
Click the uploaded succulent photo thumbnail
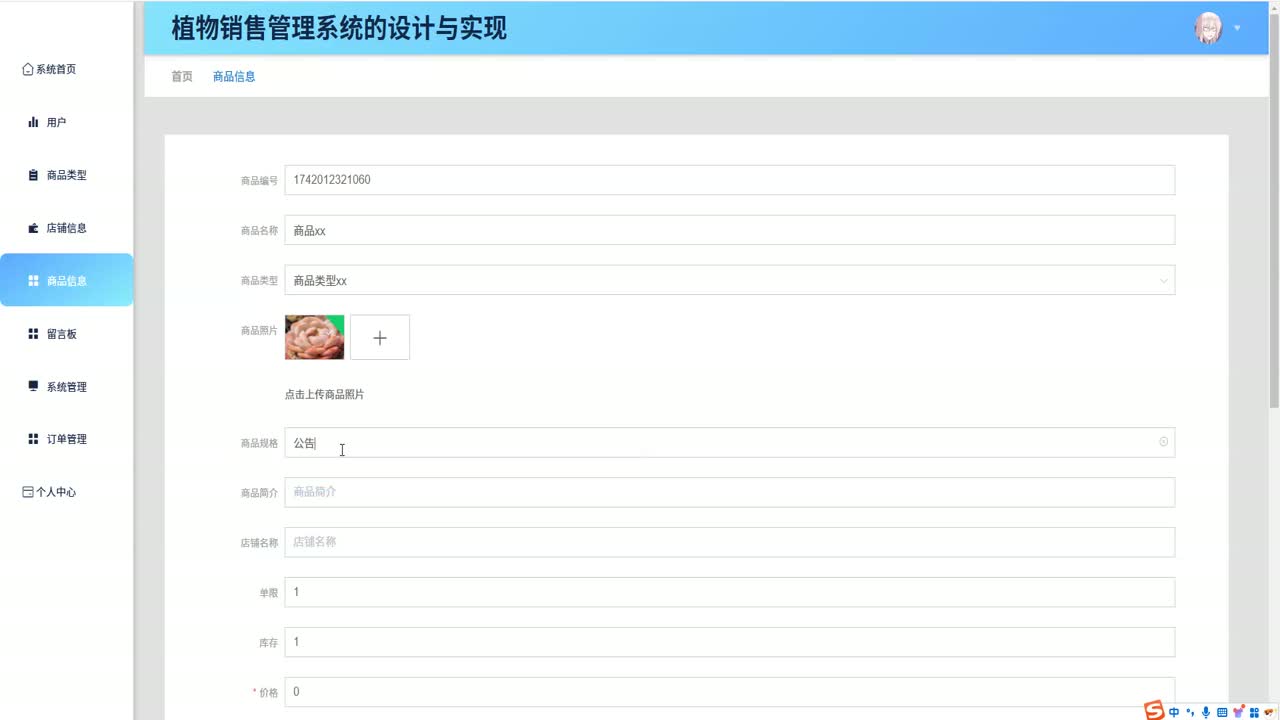[x=314, y=337]
